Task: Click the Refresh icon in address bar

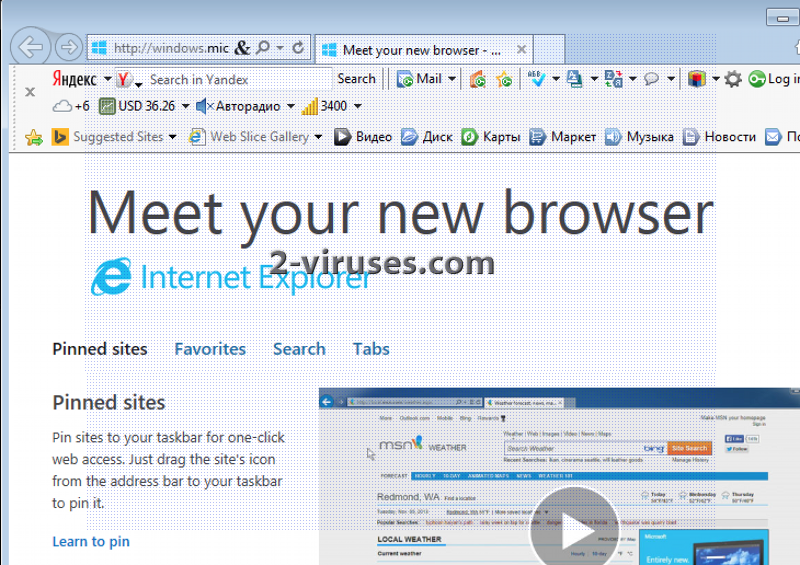Action: tap(298, 48)
